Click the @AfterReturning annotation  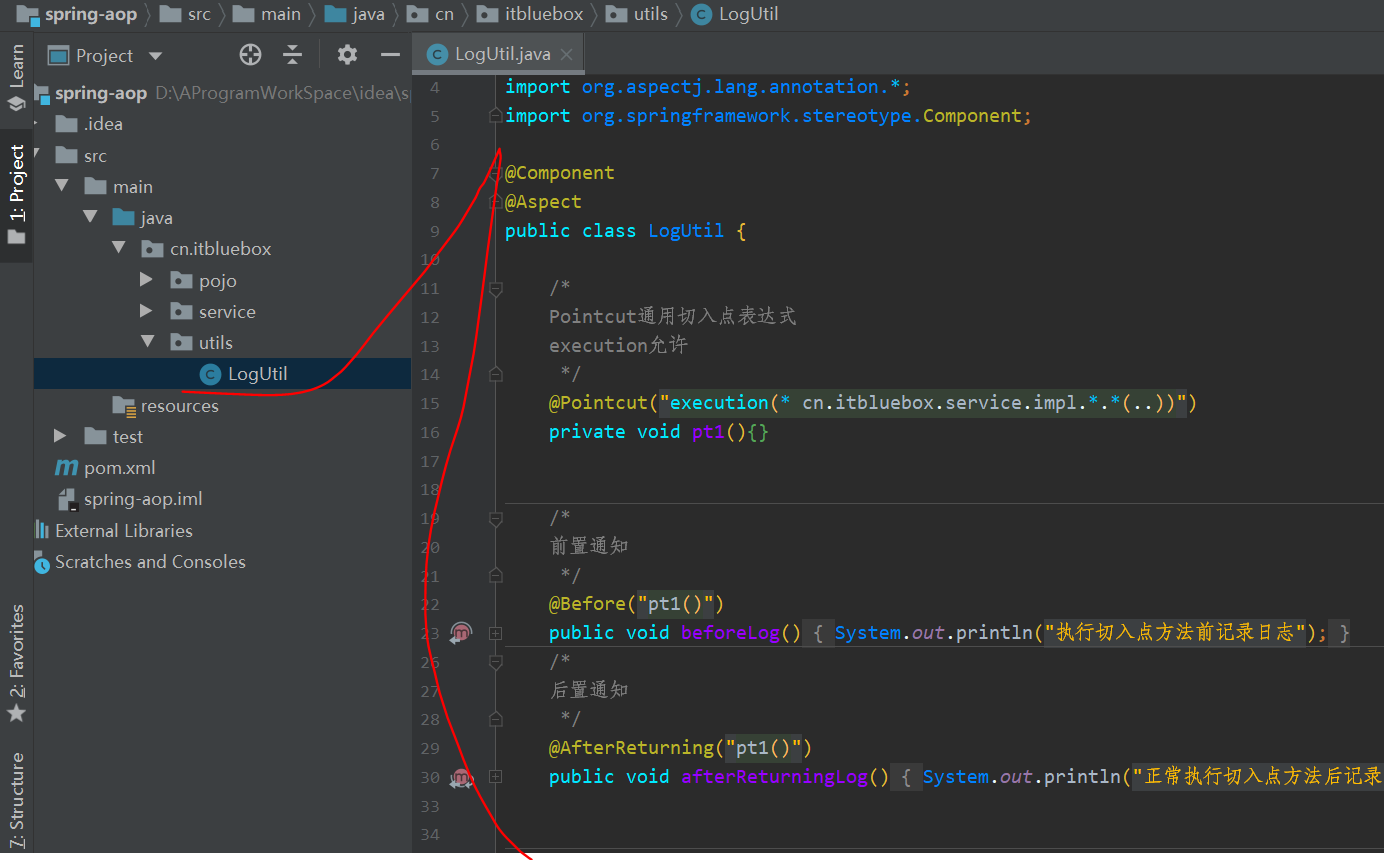tap(631, 748)
